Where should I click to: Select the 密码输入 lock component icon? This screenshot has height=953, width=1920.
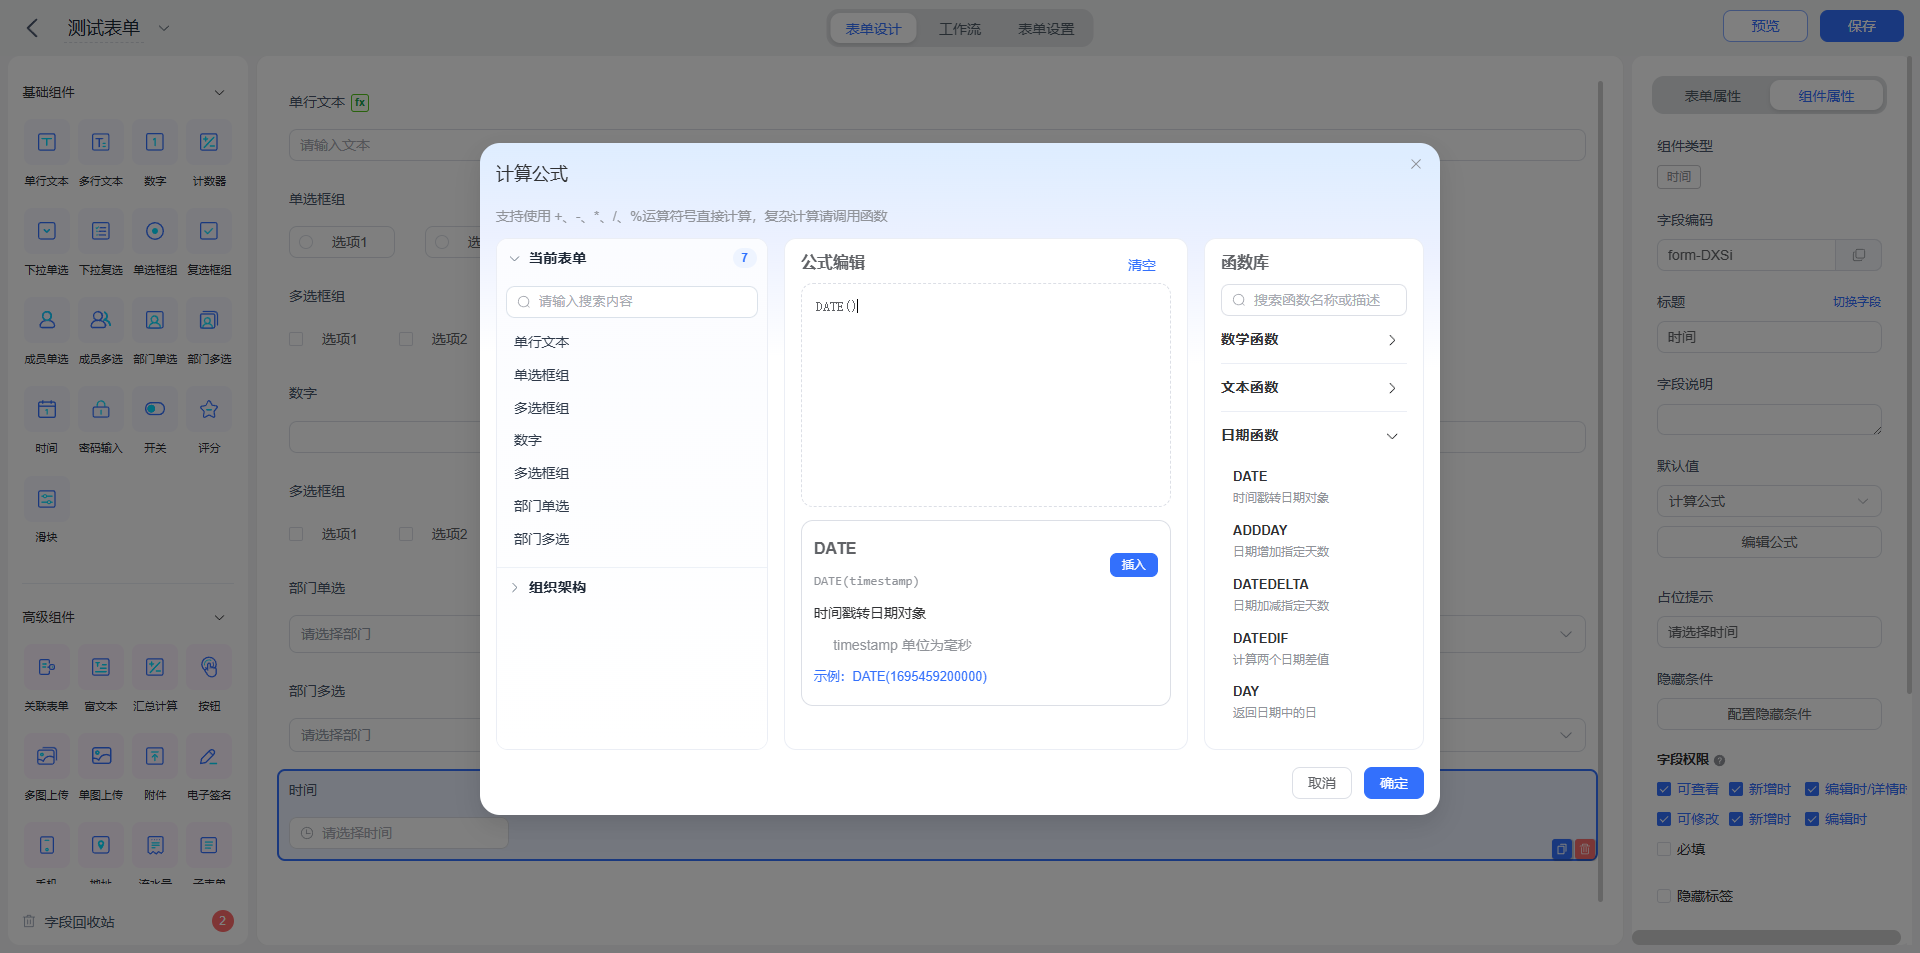(101, 409)
